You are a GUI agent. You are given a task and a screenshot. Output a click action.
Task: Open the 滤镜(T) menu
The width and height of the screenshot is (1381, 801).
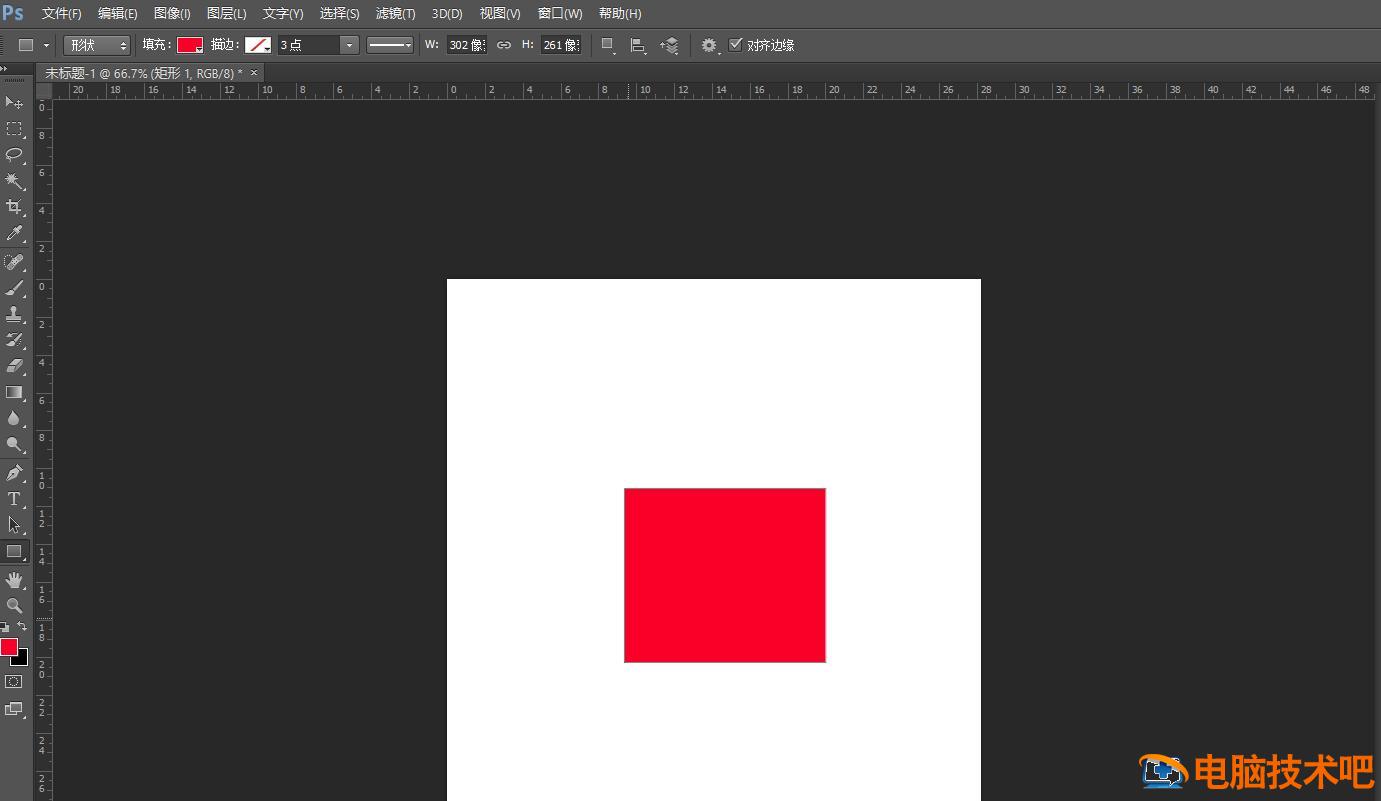pos(395,14)
